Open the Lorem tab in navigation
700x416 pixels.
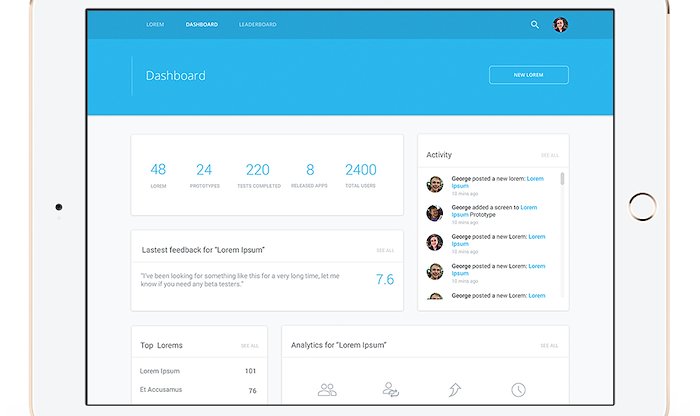tap(155, 24)
